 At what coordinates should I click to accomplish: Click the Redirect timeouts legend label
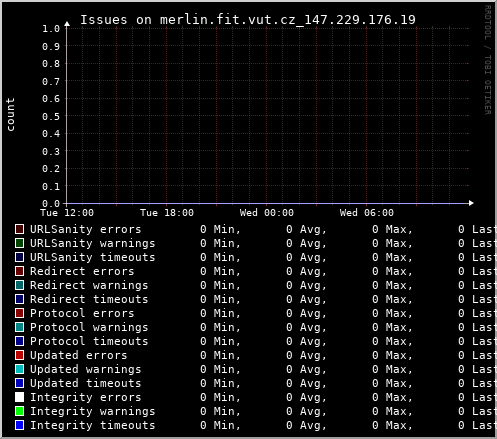pos(89,299)
